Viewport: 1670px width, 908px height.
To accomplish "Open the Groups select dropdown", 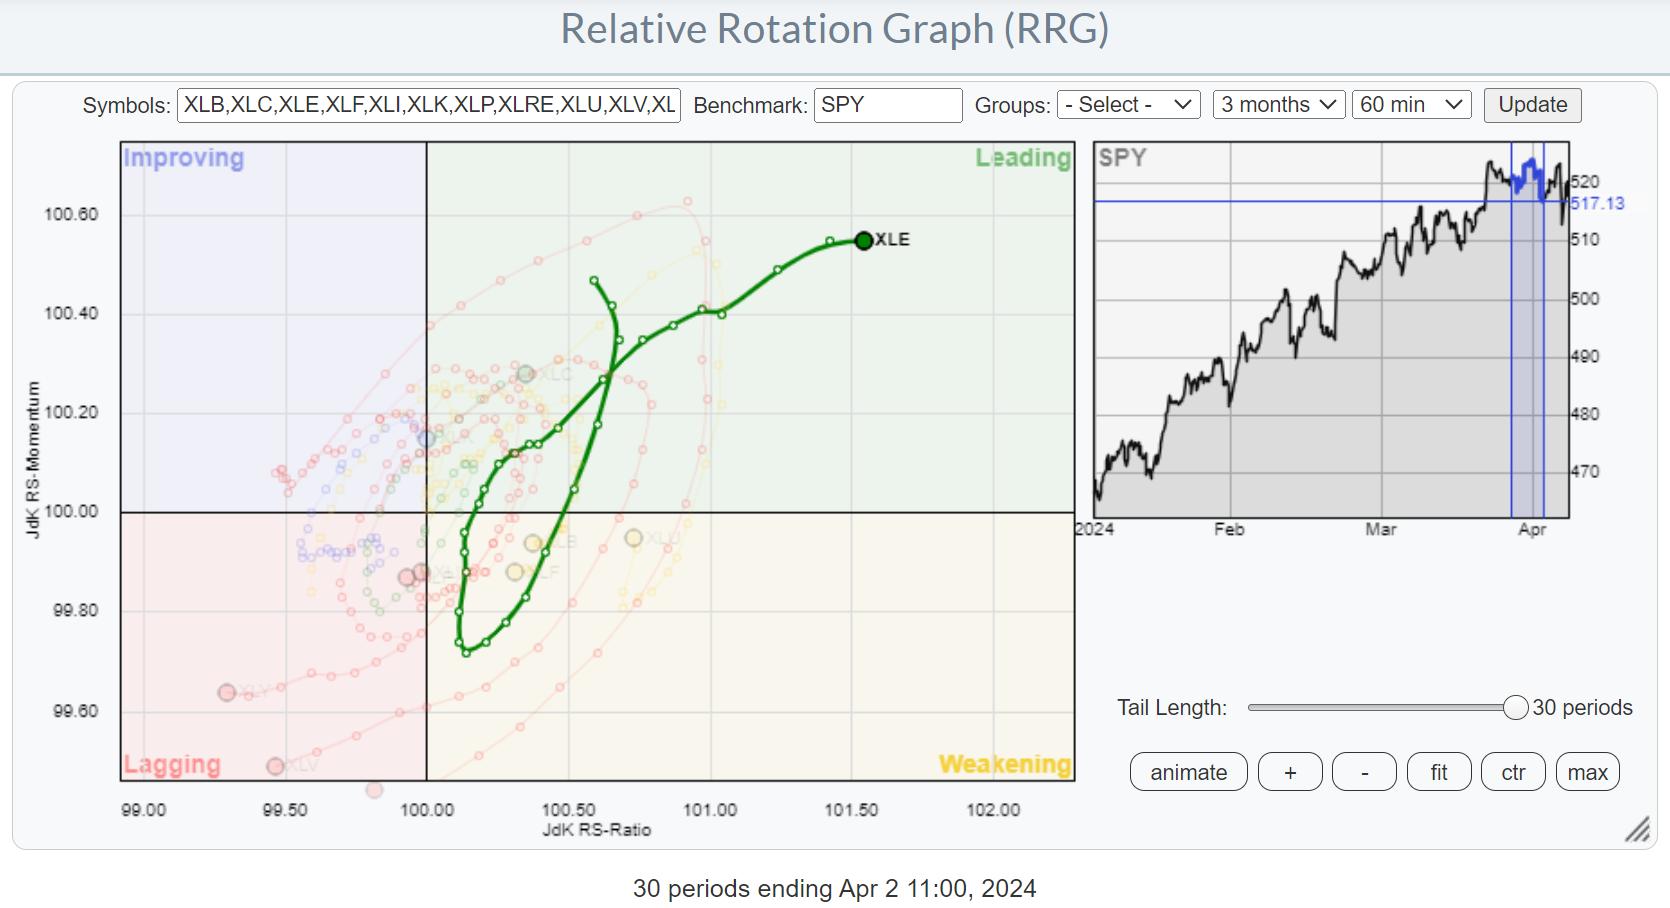I will tap(1129, 105).
